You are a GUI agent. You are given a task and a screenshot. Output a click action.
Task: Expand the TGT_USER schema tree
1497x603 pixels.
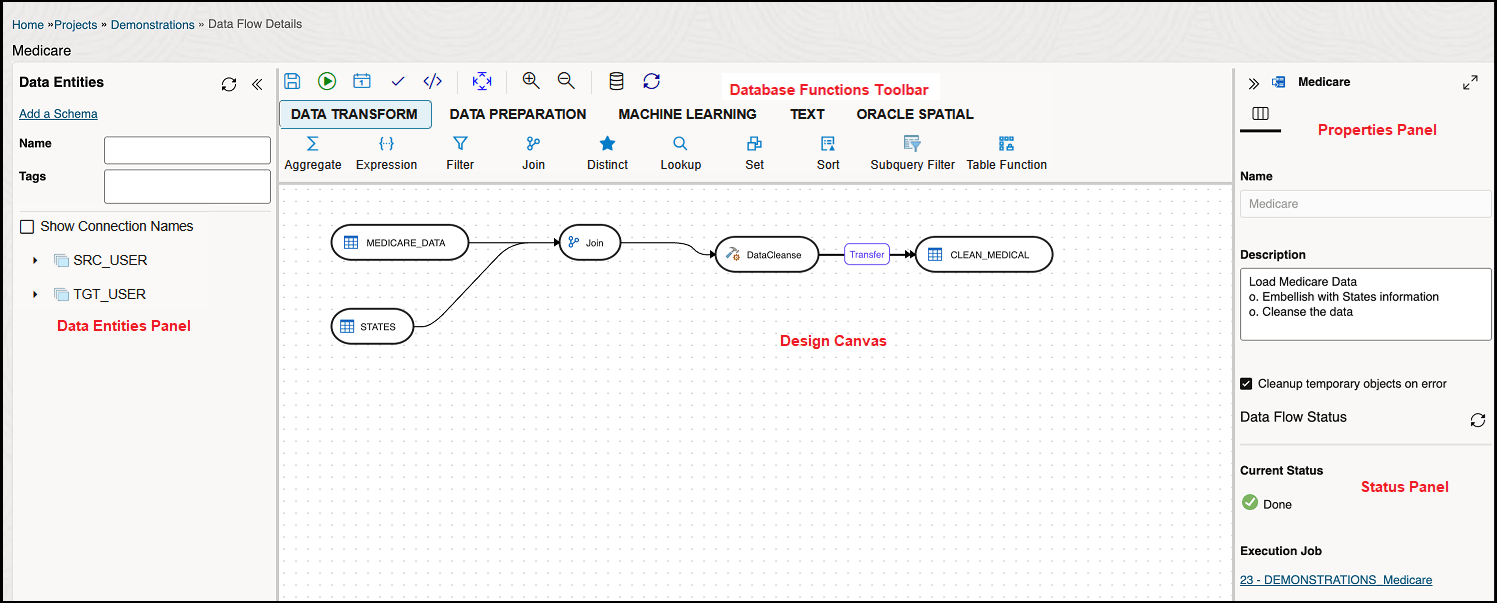pos(35,294)
